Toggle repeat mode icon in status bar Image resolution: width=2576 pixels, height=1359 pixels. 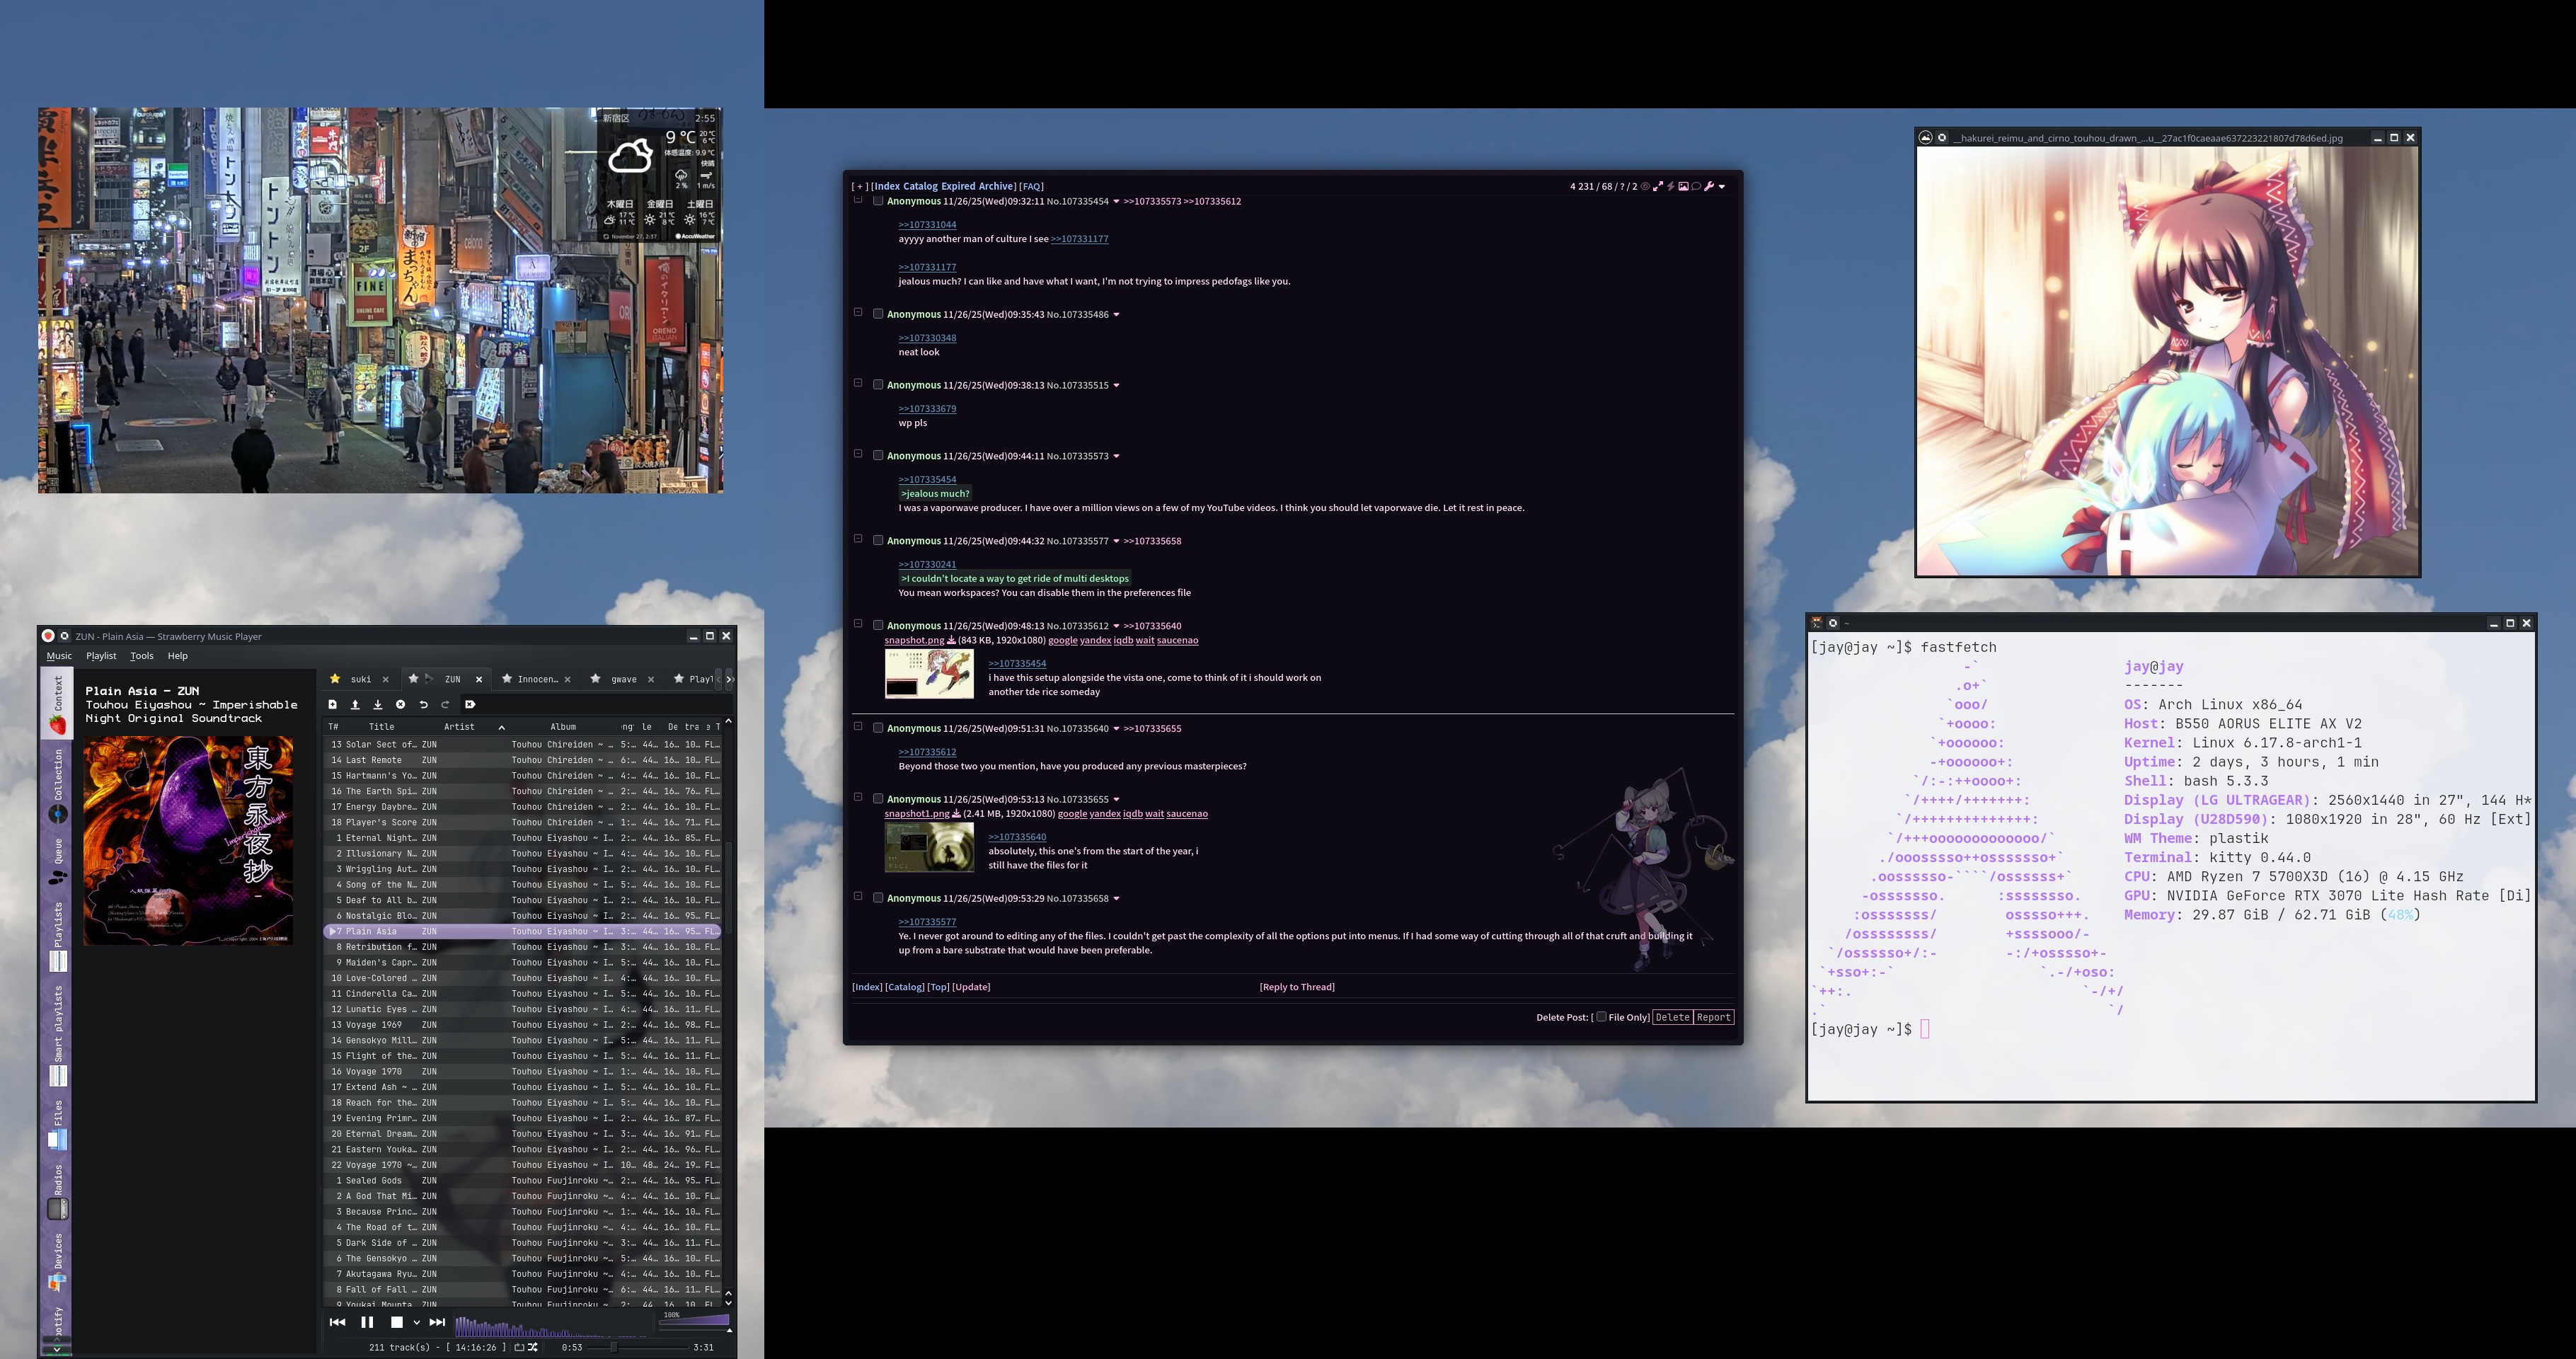pyautogui.click(x=519, y=1347)
